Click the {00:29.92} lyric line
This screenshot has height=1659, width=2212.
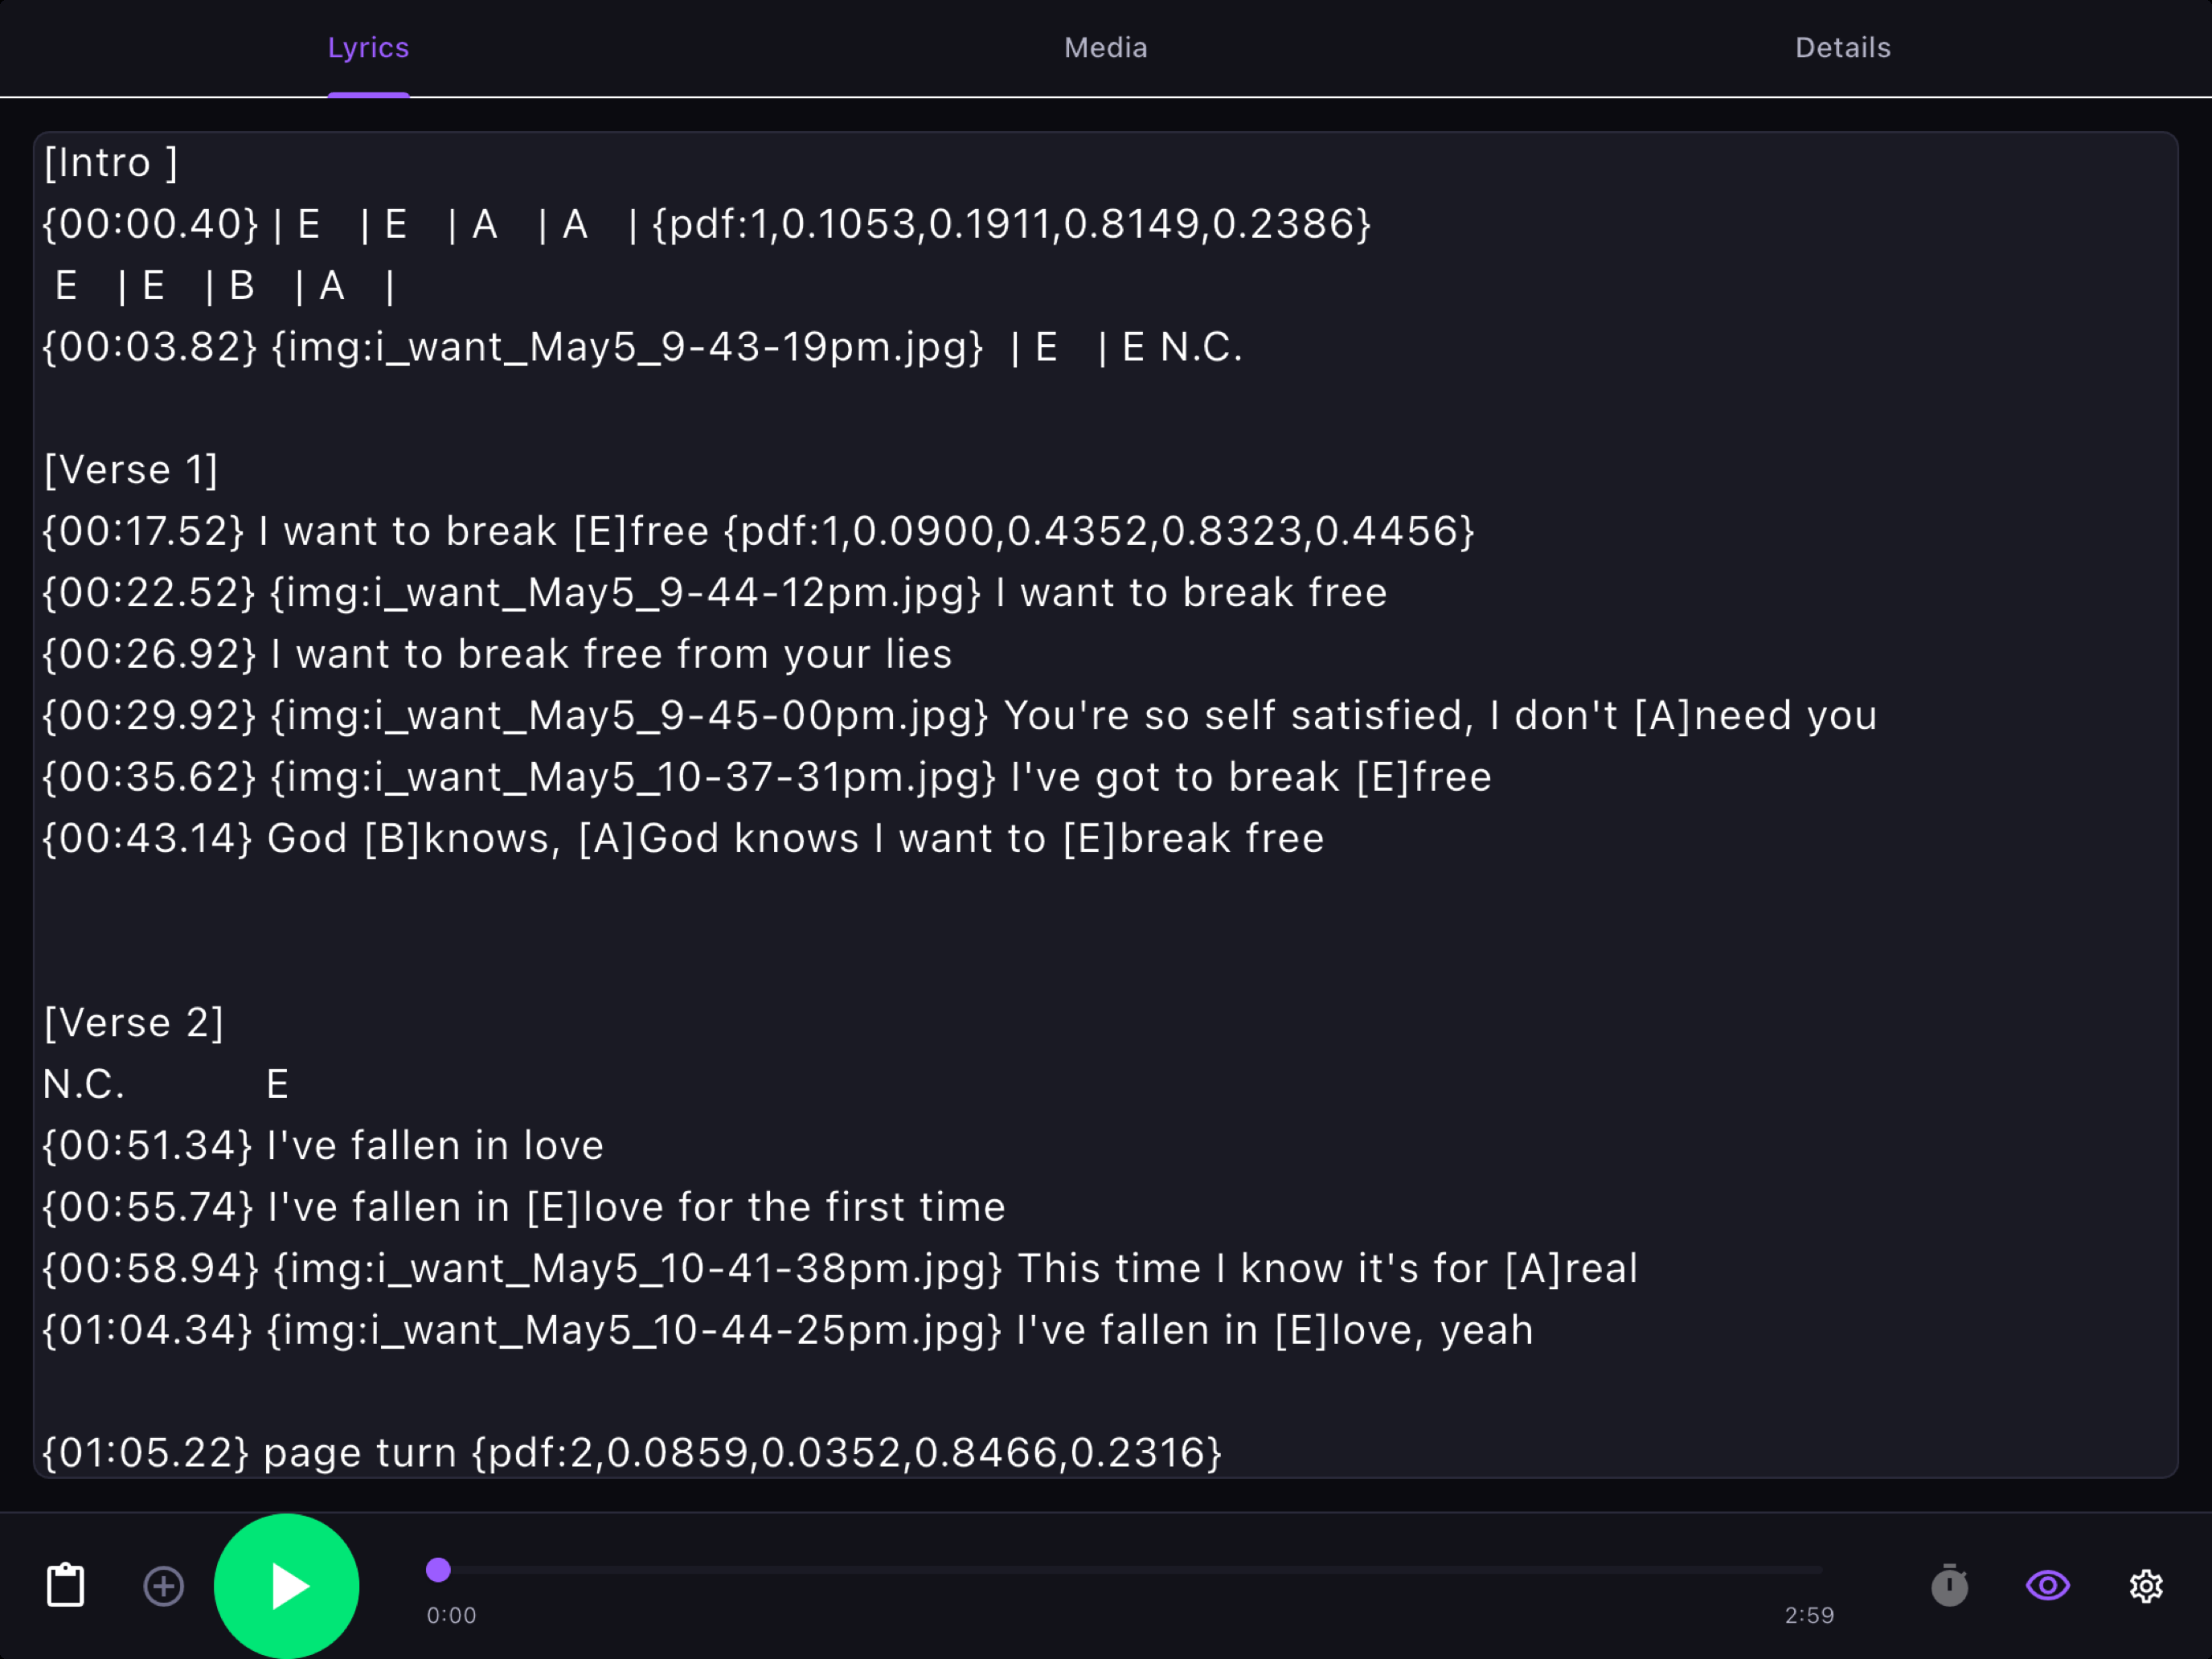tap(959, 716)
